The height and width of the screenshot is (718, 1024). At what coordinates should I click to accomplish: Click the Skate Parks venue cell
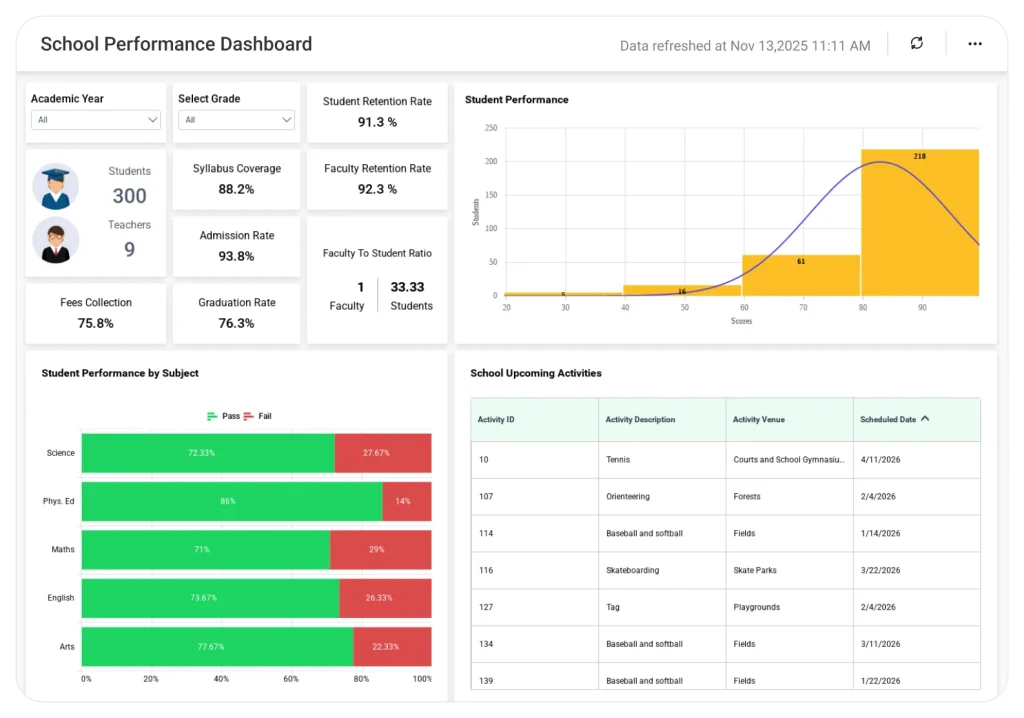tap(789, 570)
